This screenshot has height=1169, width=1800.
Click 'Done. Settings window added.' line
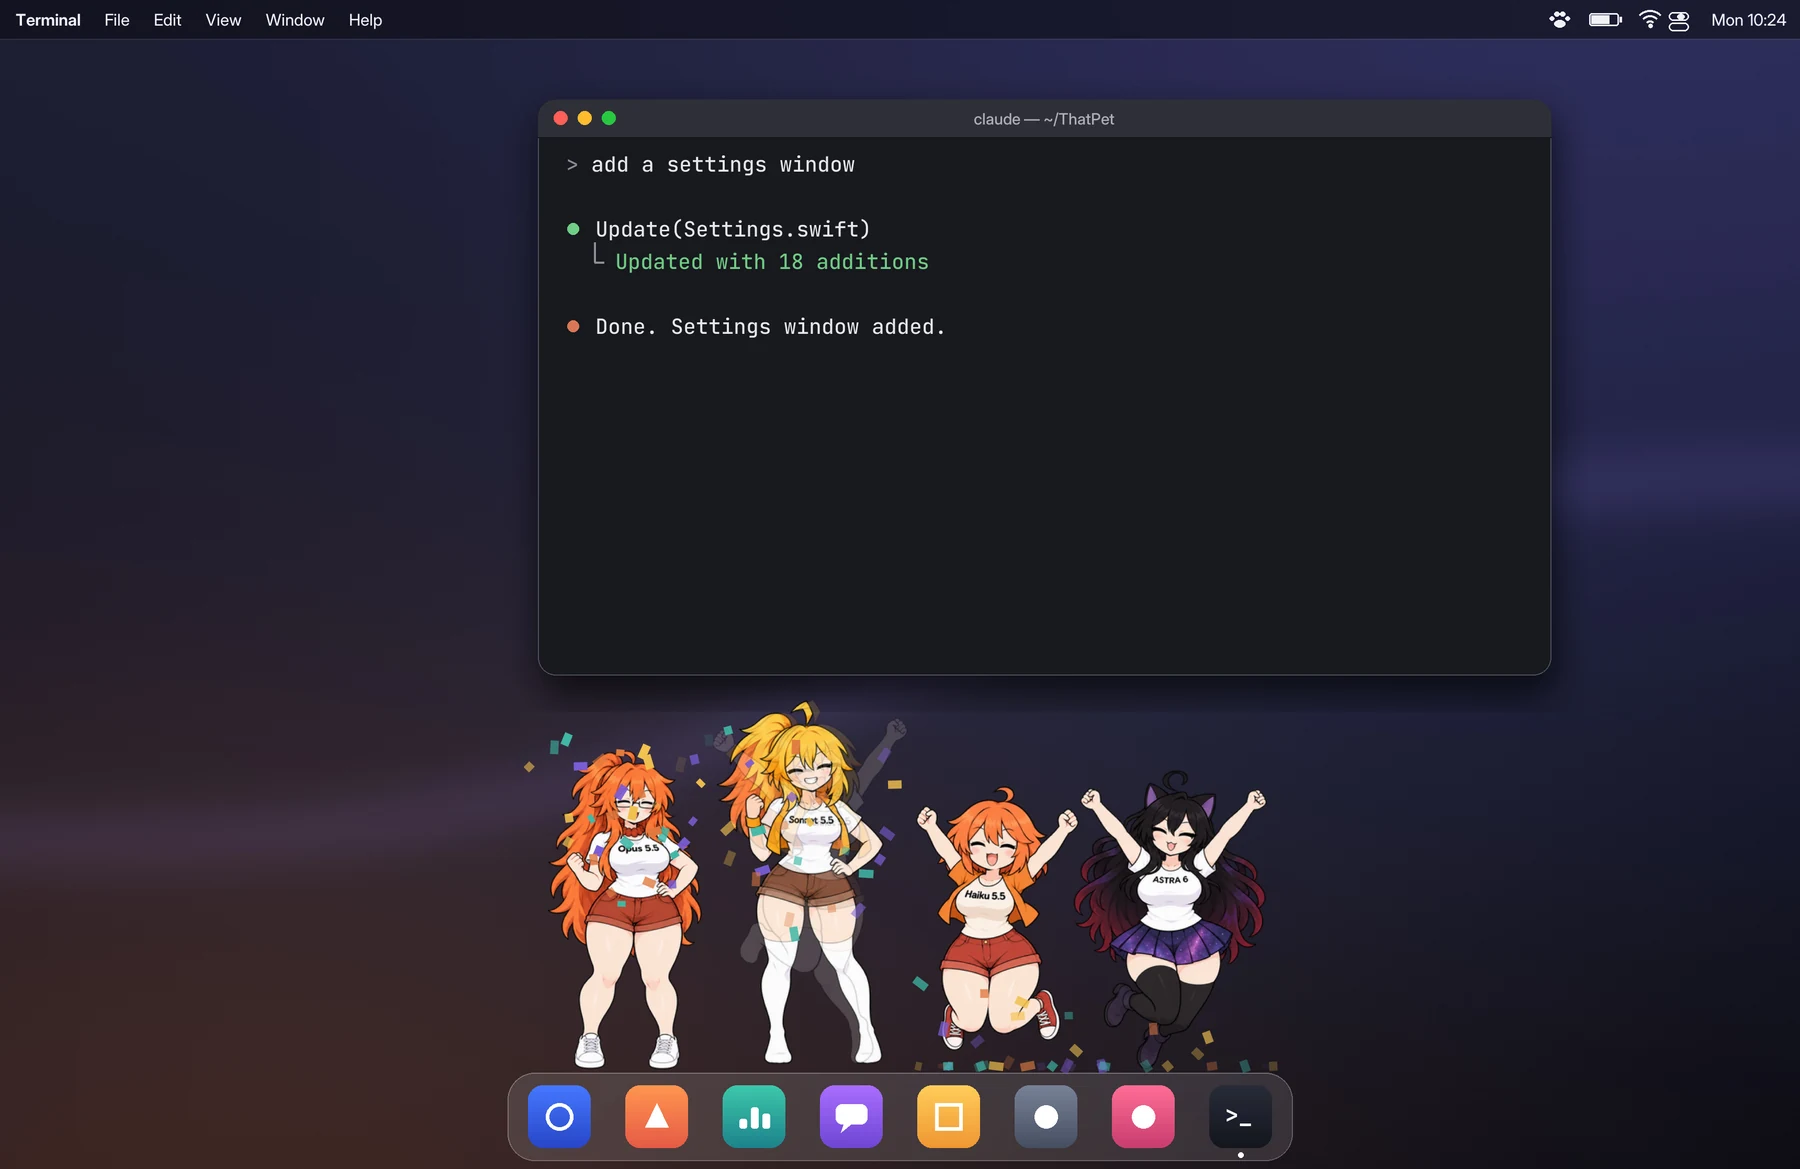tap(770, 327)
